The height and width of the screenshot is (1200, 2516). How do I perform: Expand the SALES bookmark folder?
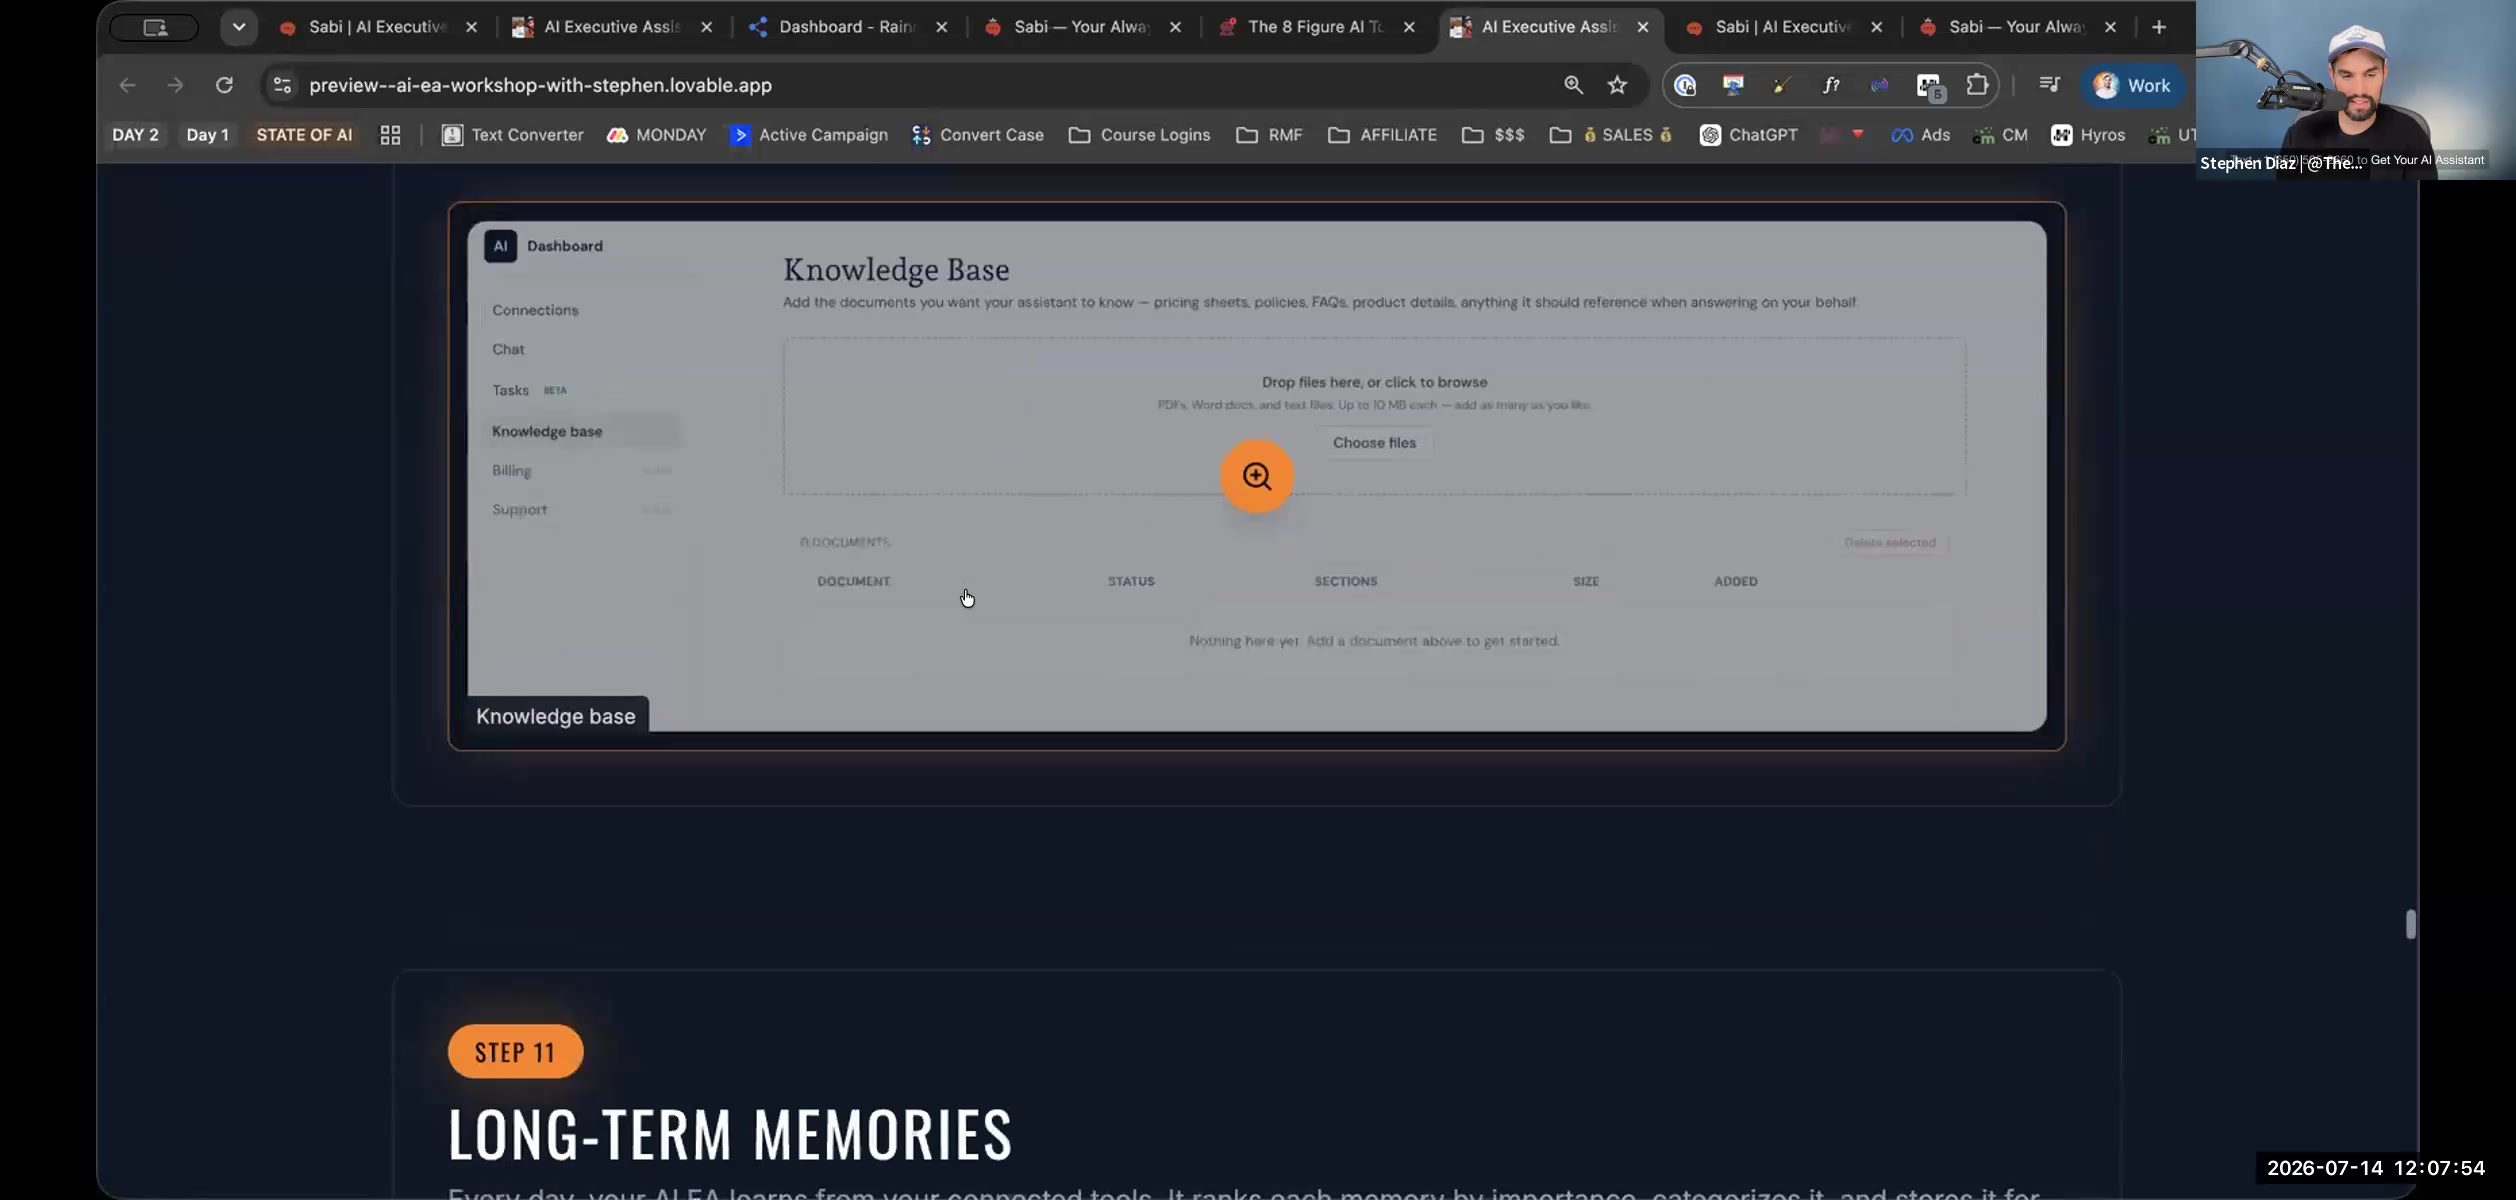[1612, 135]
